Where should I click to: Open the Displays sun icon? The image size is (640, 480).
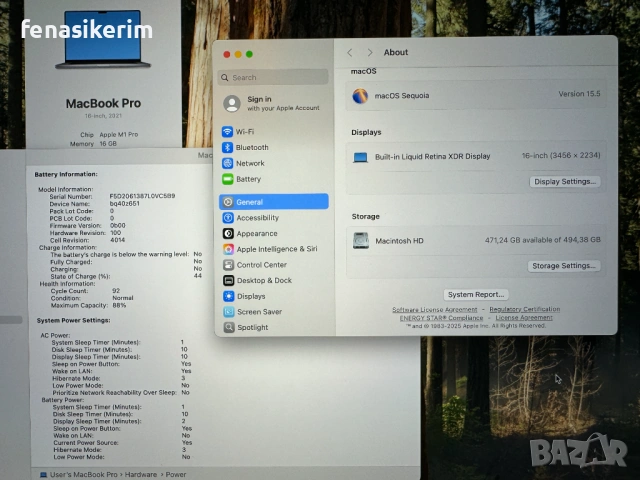[229, 296]
